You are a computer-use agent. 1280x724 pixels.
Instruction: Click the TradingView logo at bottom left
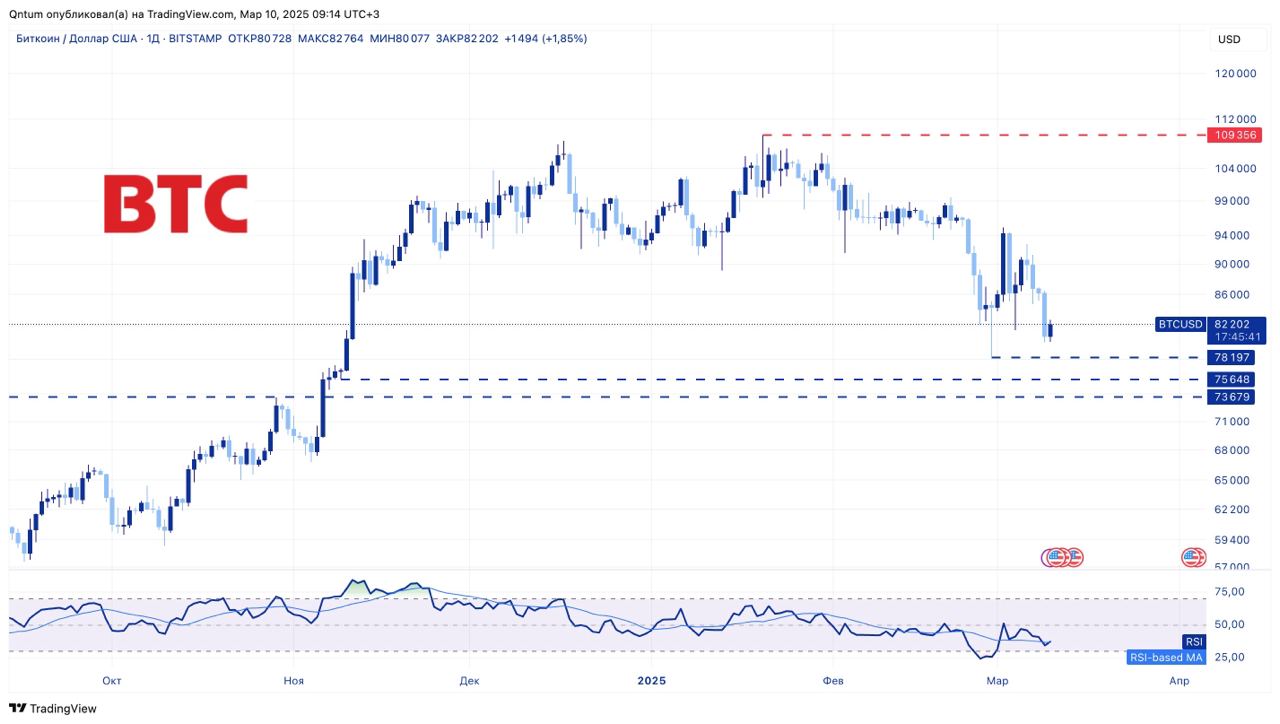click(x=53, y=708)
